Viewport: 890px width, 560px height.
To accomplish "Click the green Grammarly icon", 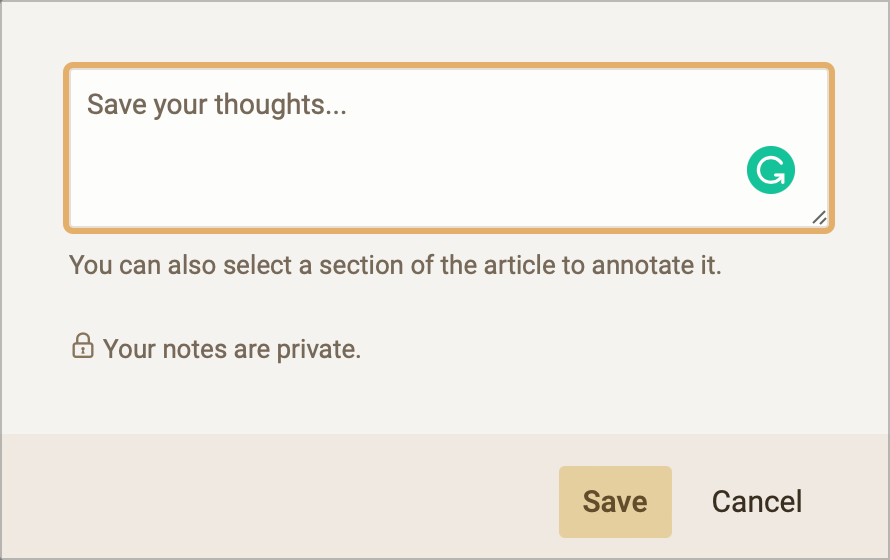I will point(770,170).
